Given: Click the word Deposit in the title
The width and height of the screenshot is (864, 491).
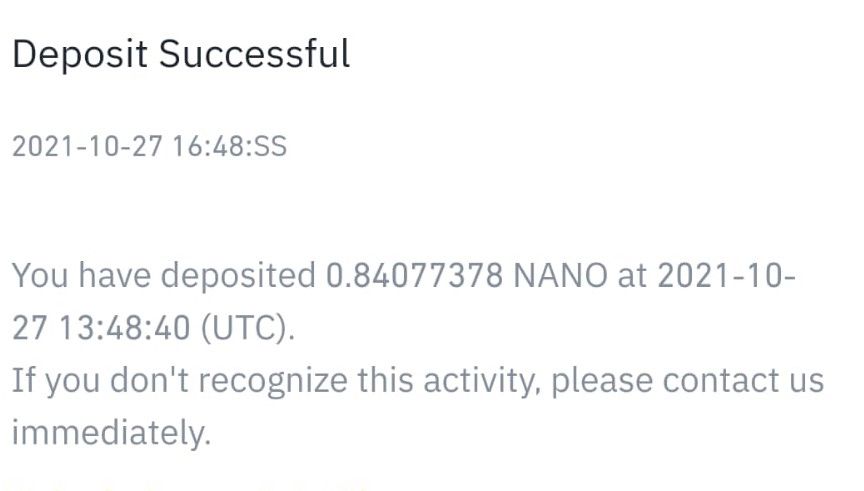Looking at the screenshot, I should point(80,54).
